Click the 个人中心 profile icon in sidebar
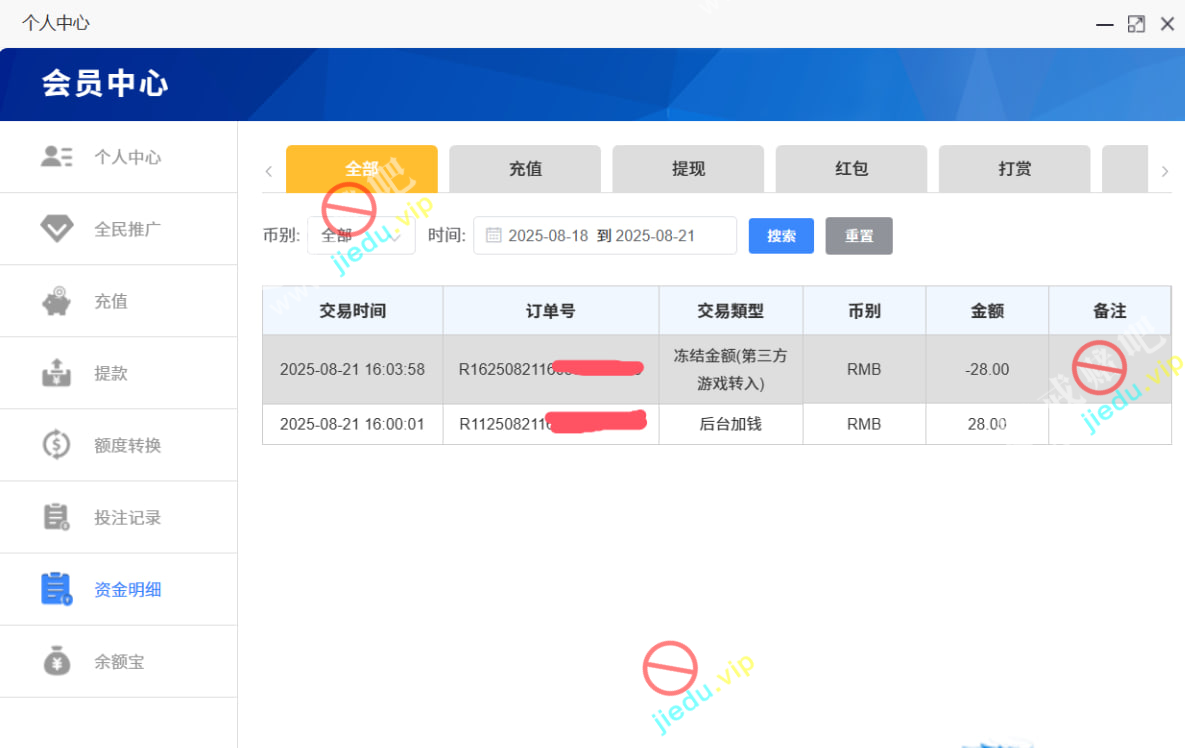This screenshot has width=1185, height=748. 57,157
